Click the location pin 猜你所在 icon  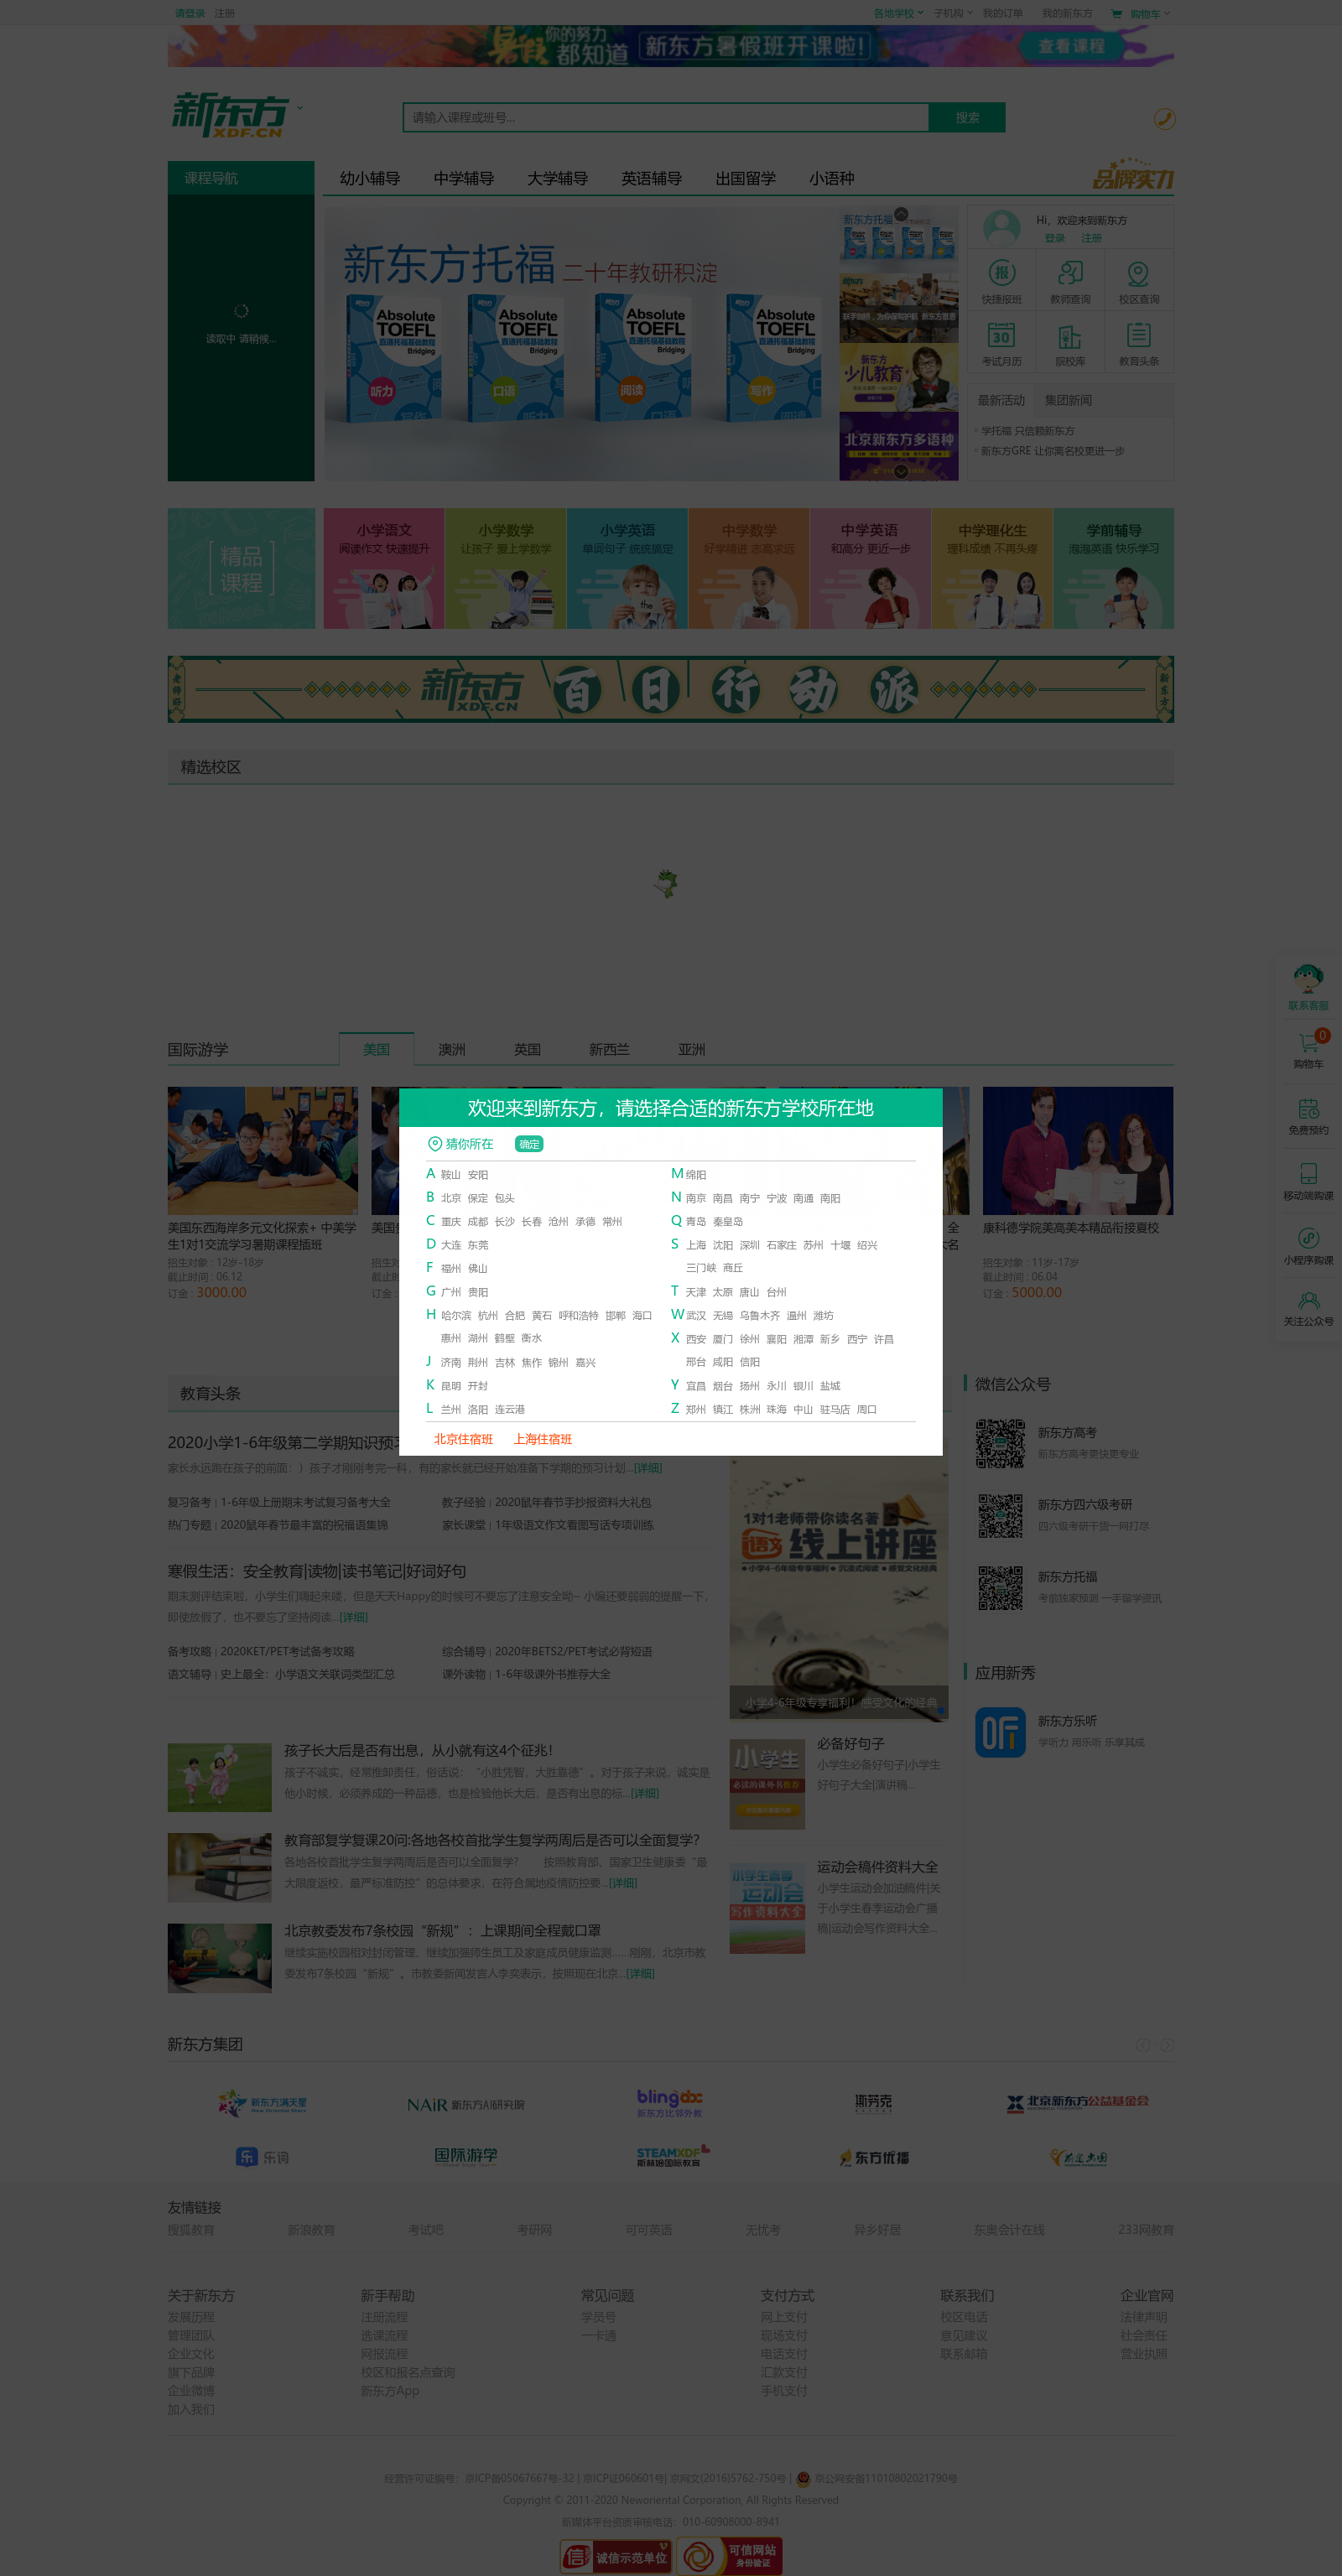point(435,1143)
